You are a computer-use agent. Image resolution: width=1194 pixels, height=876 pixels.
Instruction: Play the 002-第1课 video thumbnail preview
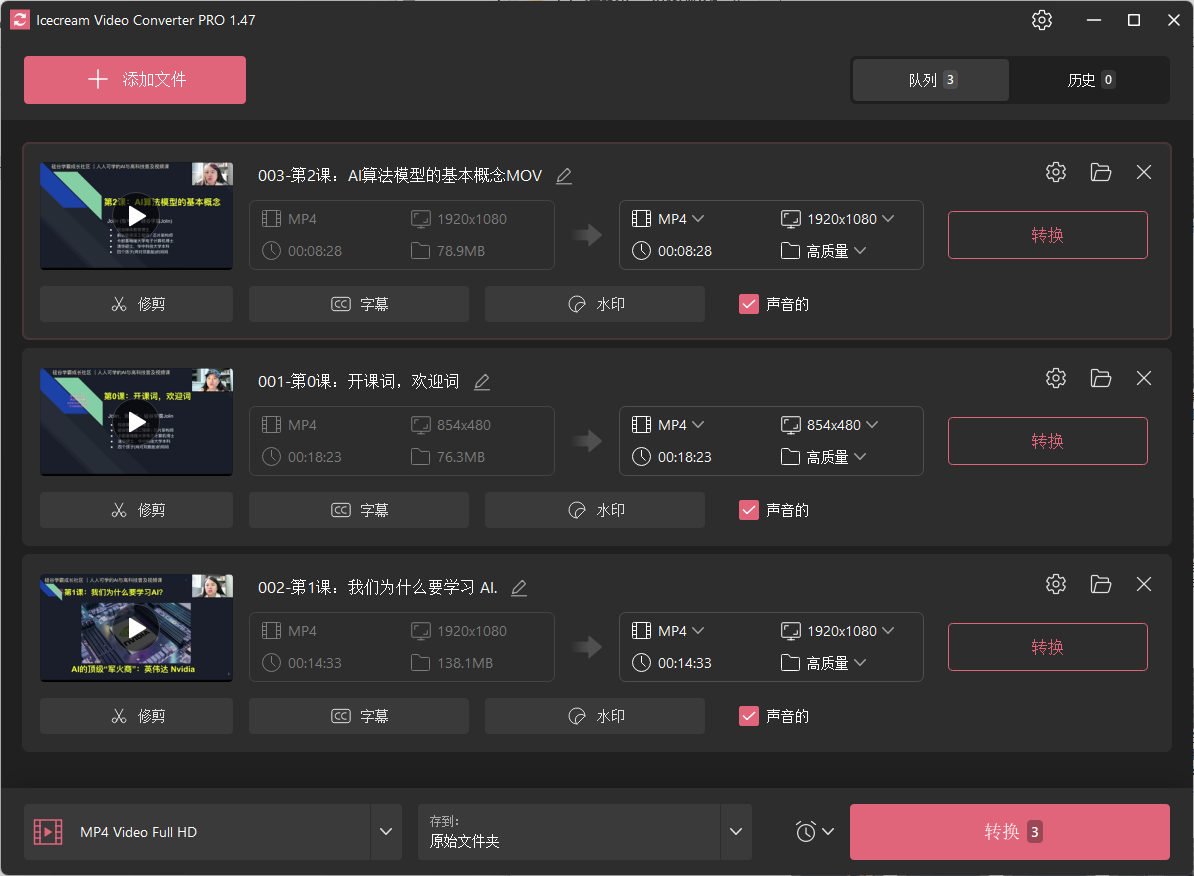click(x=137, y=628)
